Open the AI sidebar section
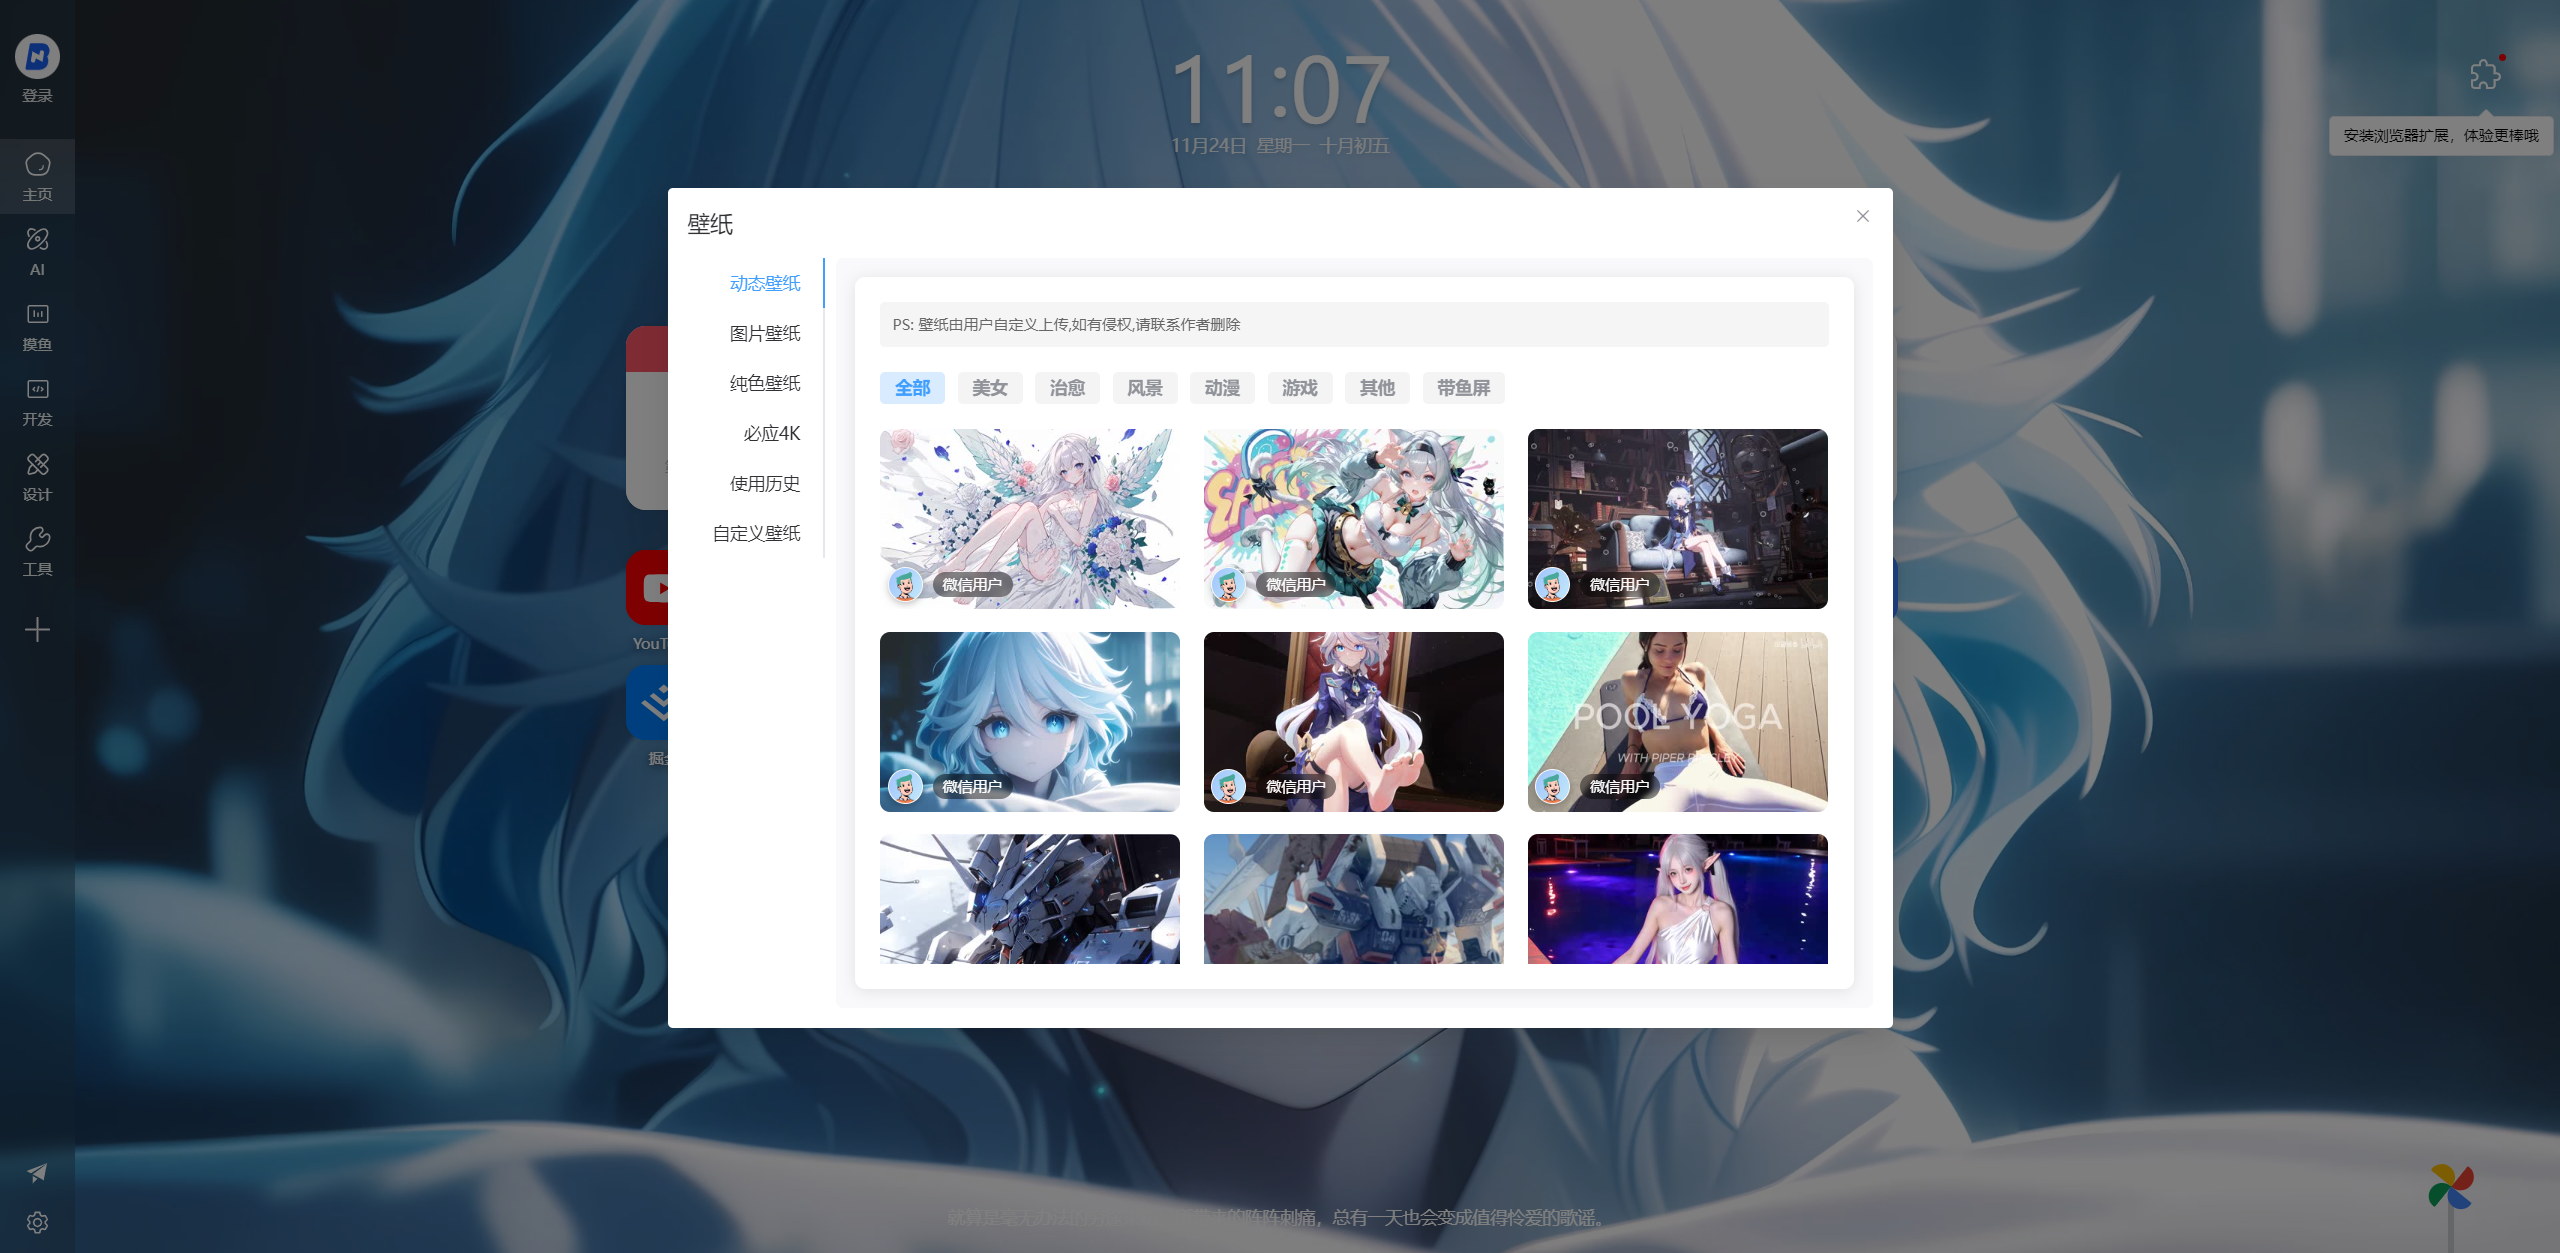Viewport: 2560px width, 1253px height. click(37, 250)
